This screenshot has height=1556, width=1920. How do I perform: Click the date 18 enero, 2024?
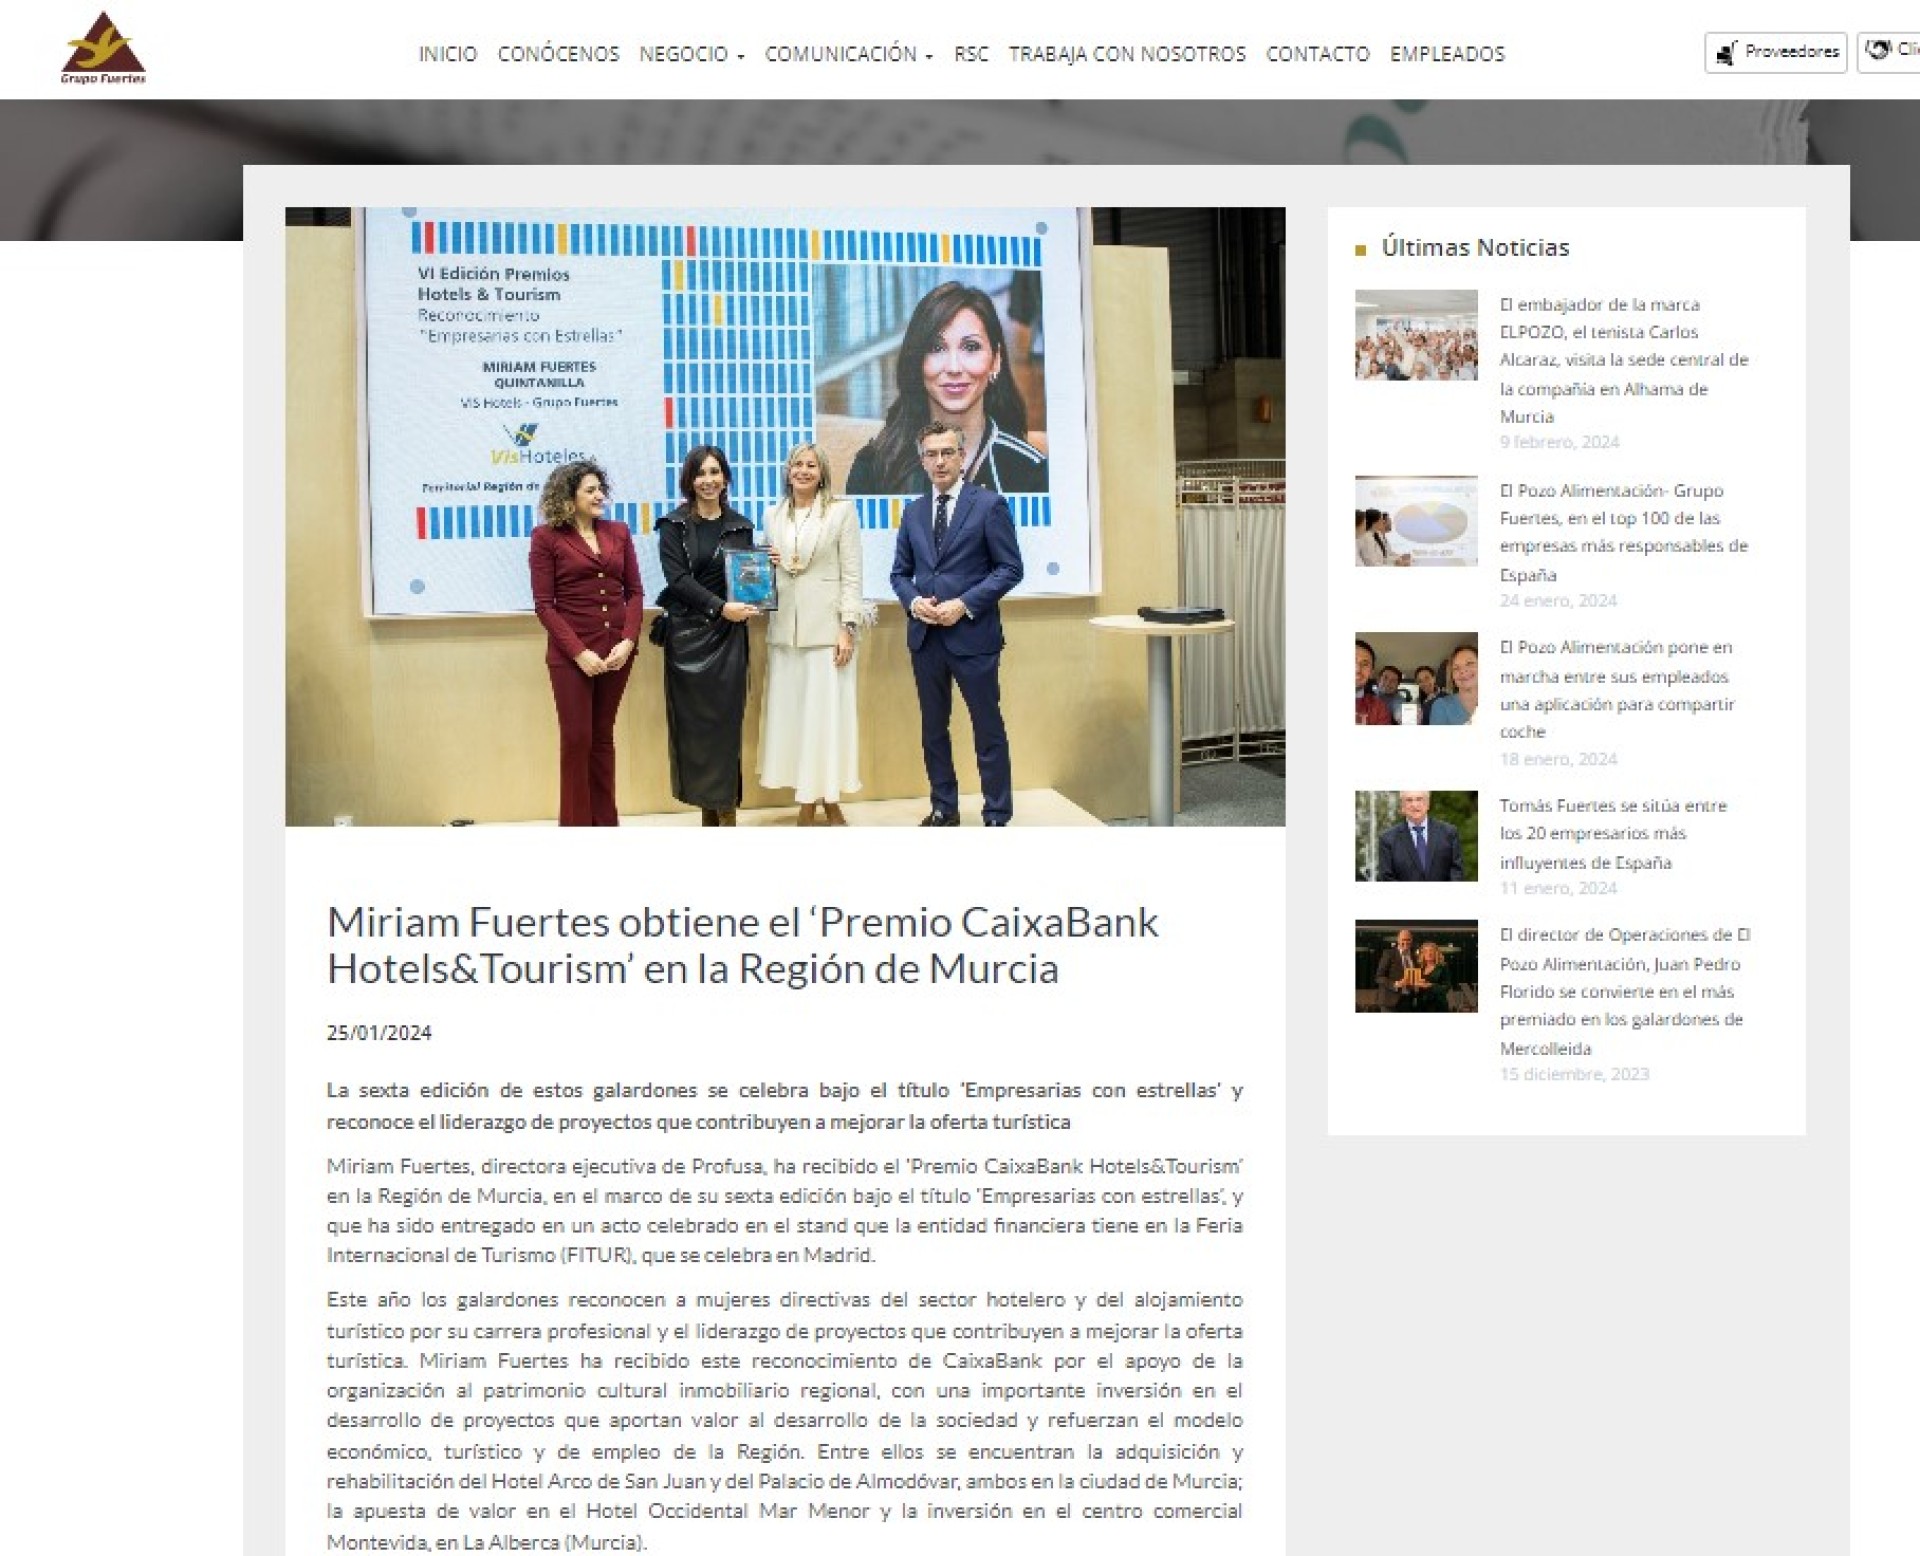point(1558,759)
